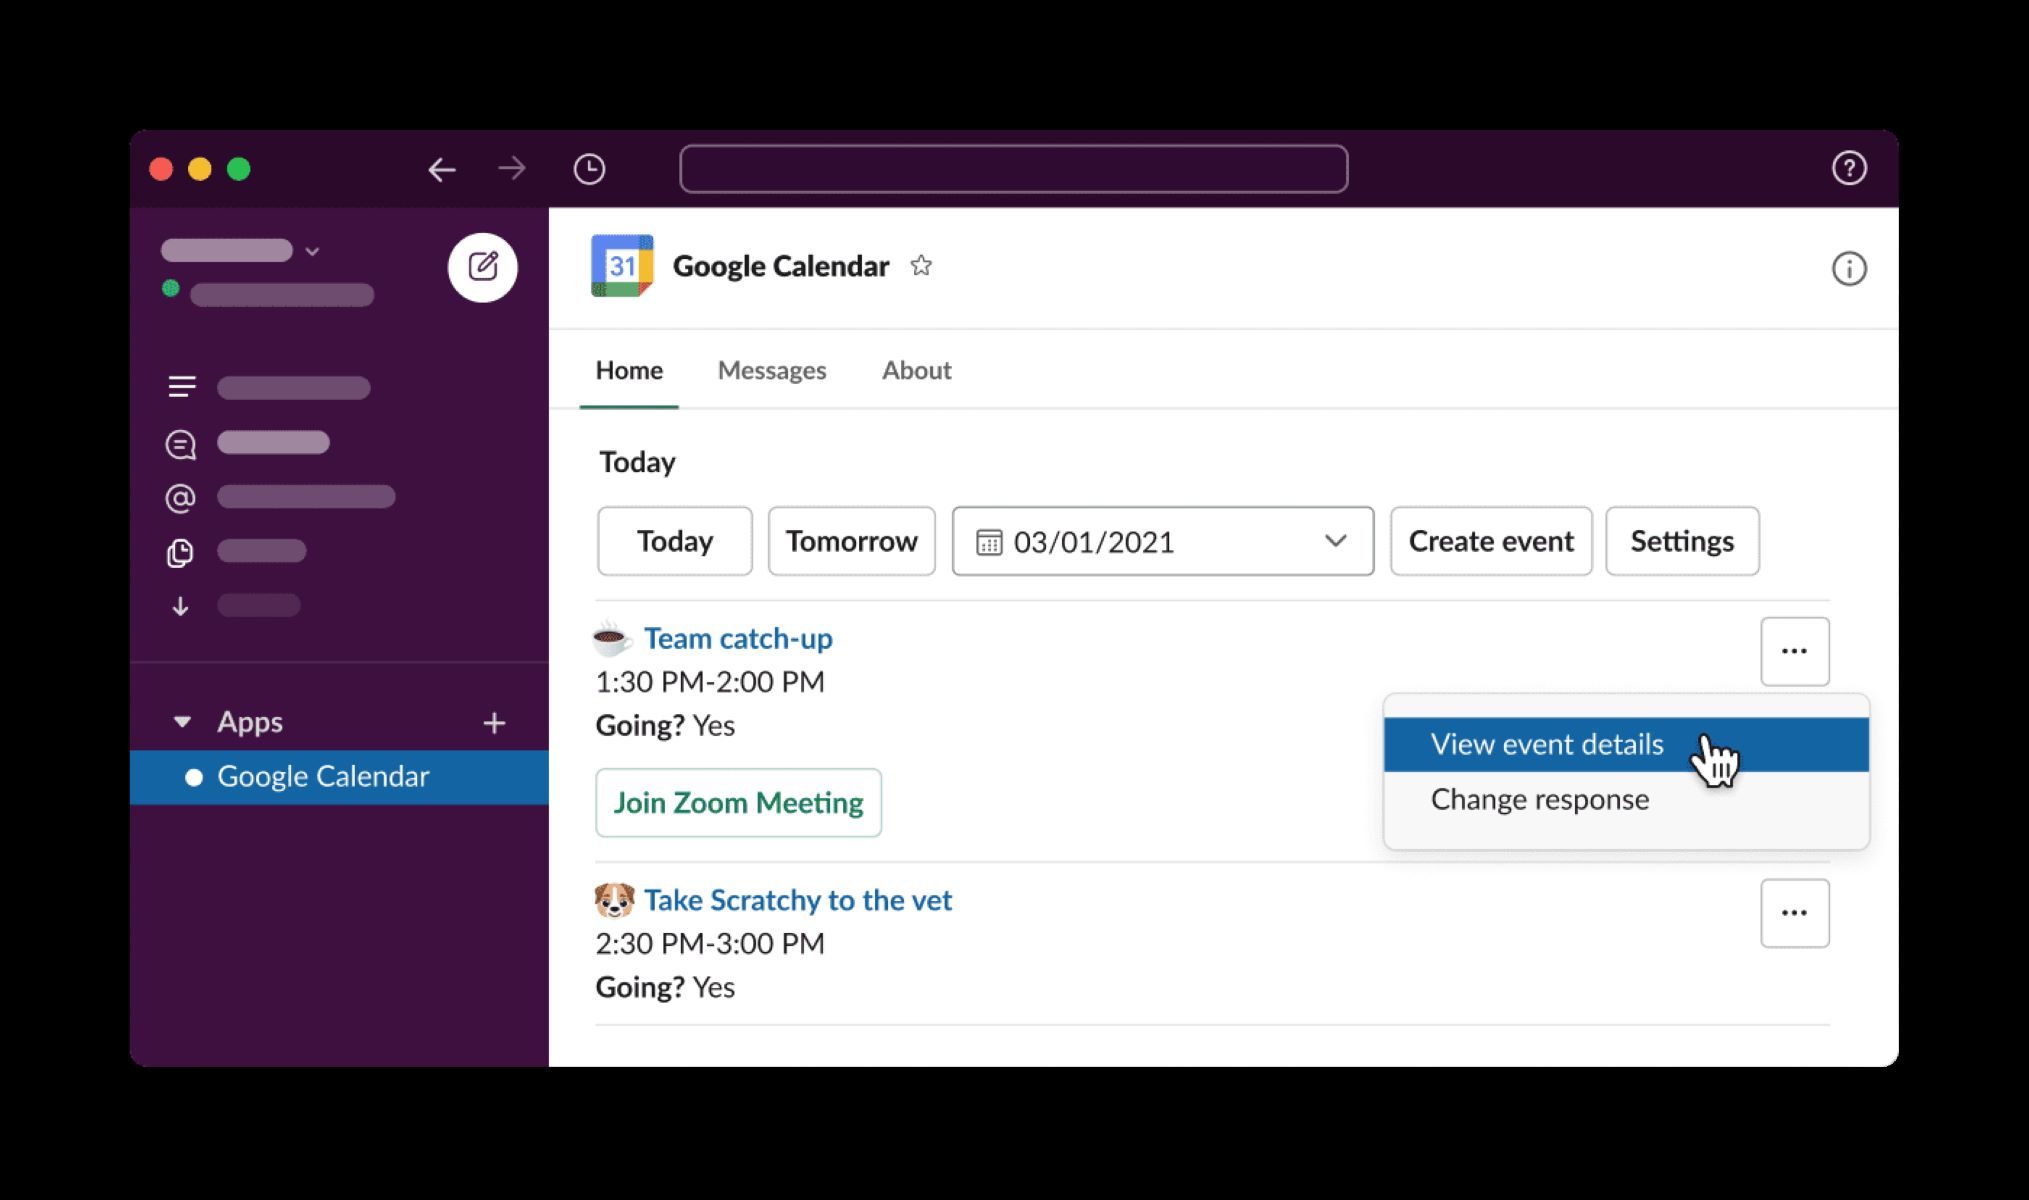
Task: Open the compose/edit new message icon
Action: 484,269
